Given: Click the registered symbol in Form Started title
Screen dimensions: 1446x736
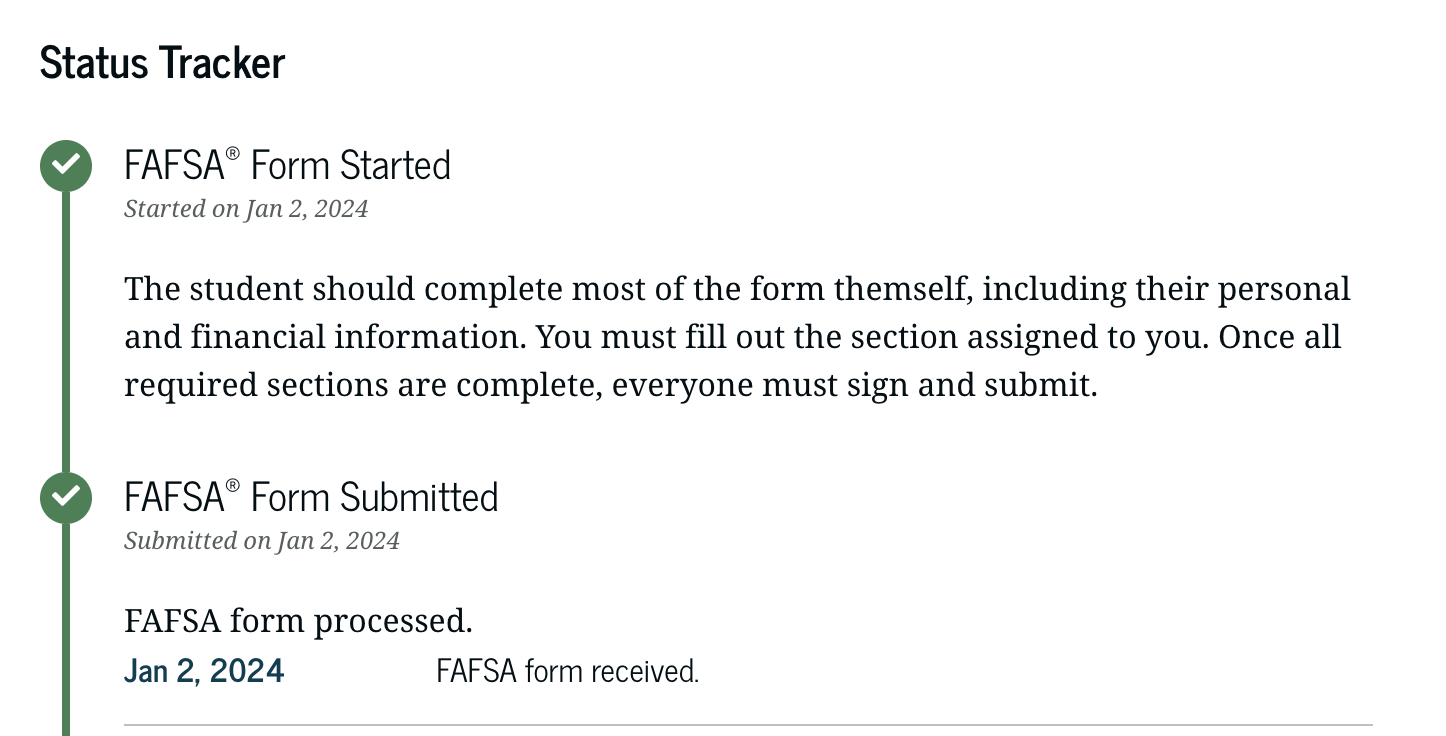Looking at the screenshot, I should pyautogui.click(x=233, y=153).
